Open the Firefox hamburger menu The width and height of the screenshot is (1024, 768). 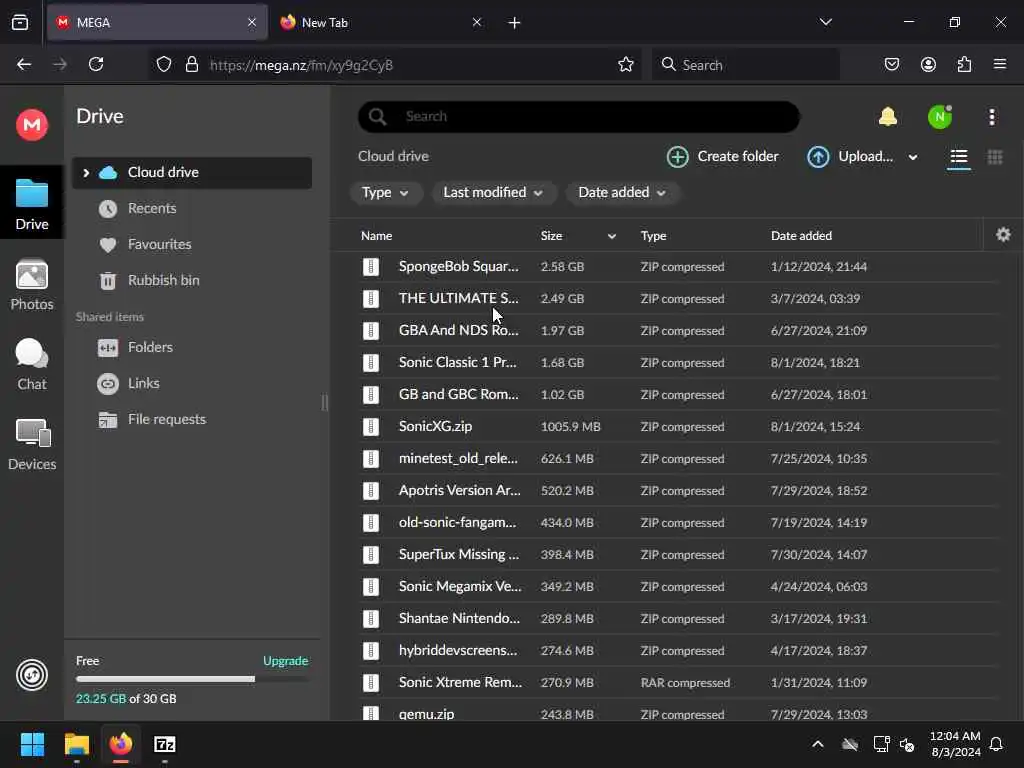(x=1000, y=64)
